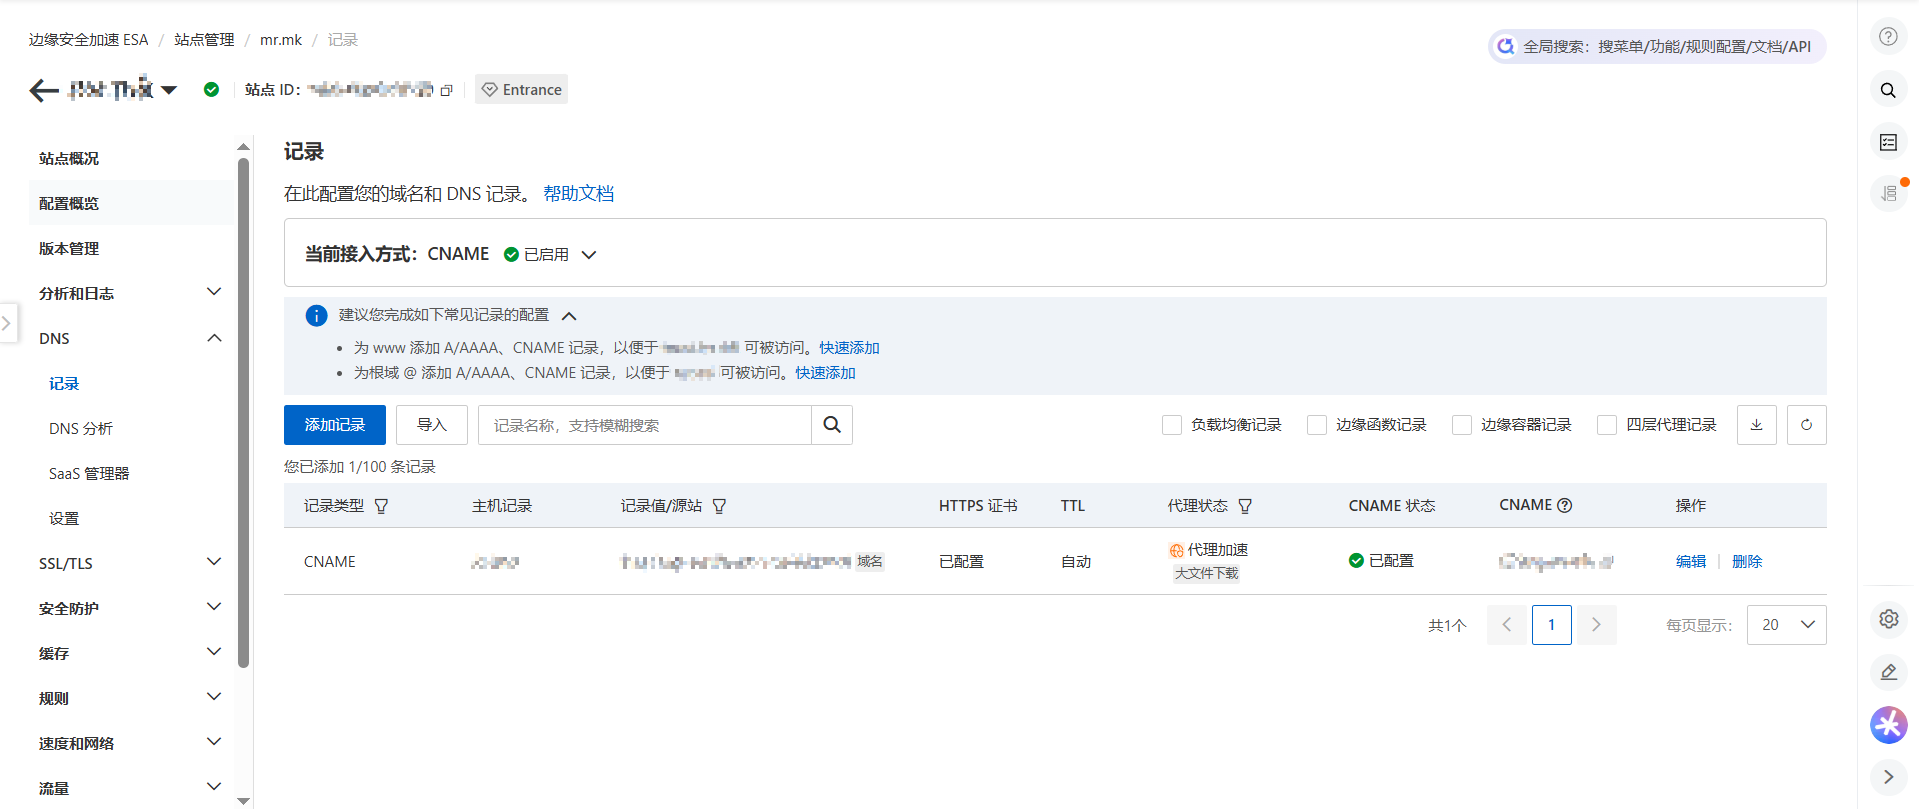Click the edit pencil icon in the right sidebar
The height and width of the screenshot is (809, 1919).
[x=1888, y=672]
